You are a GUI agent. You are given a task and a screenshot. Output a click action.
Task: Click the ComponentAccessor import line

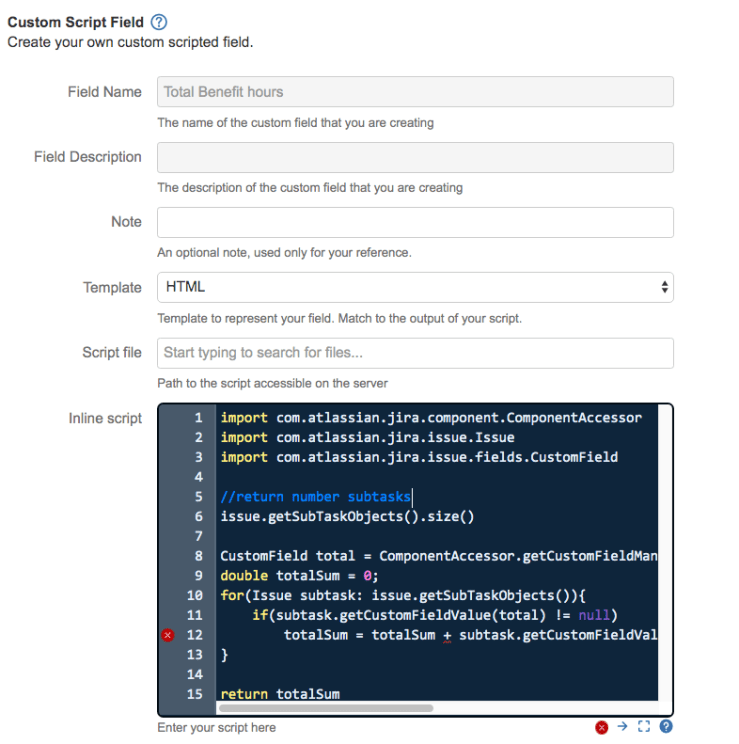(430, 418)
